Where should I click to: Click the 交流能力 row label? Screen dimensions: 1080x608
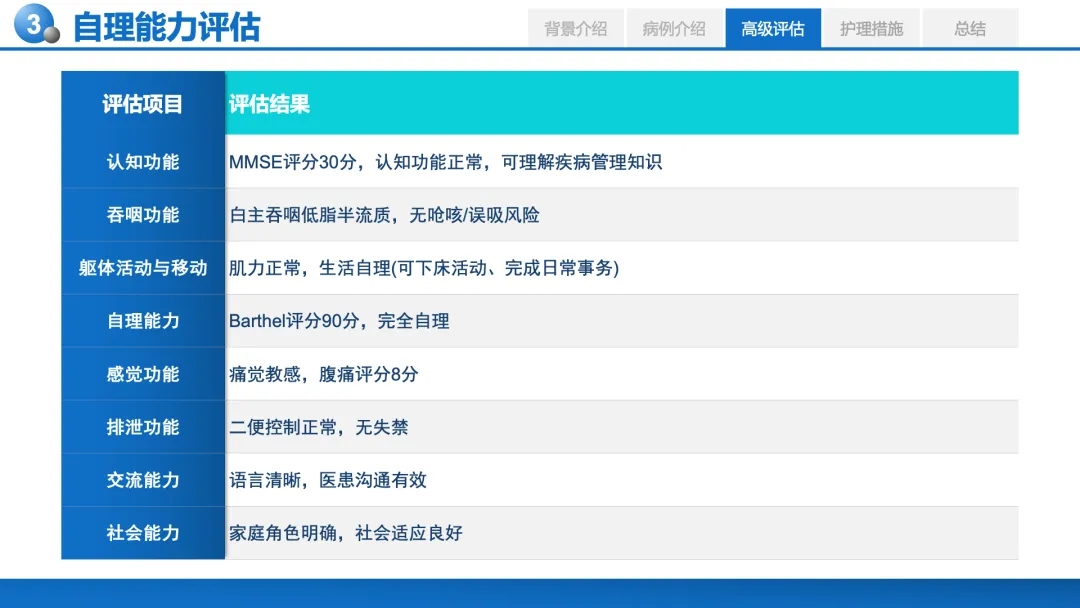(143, 480)
